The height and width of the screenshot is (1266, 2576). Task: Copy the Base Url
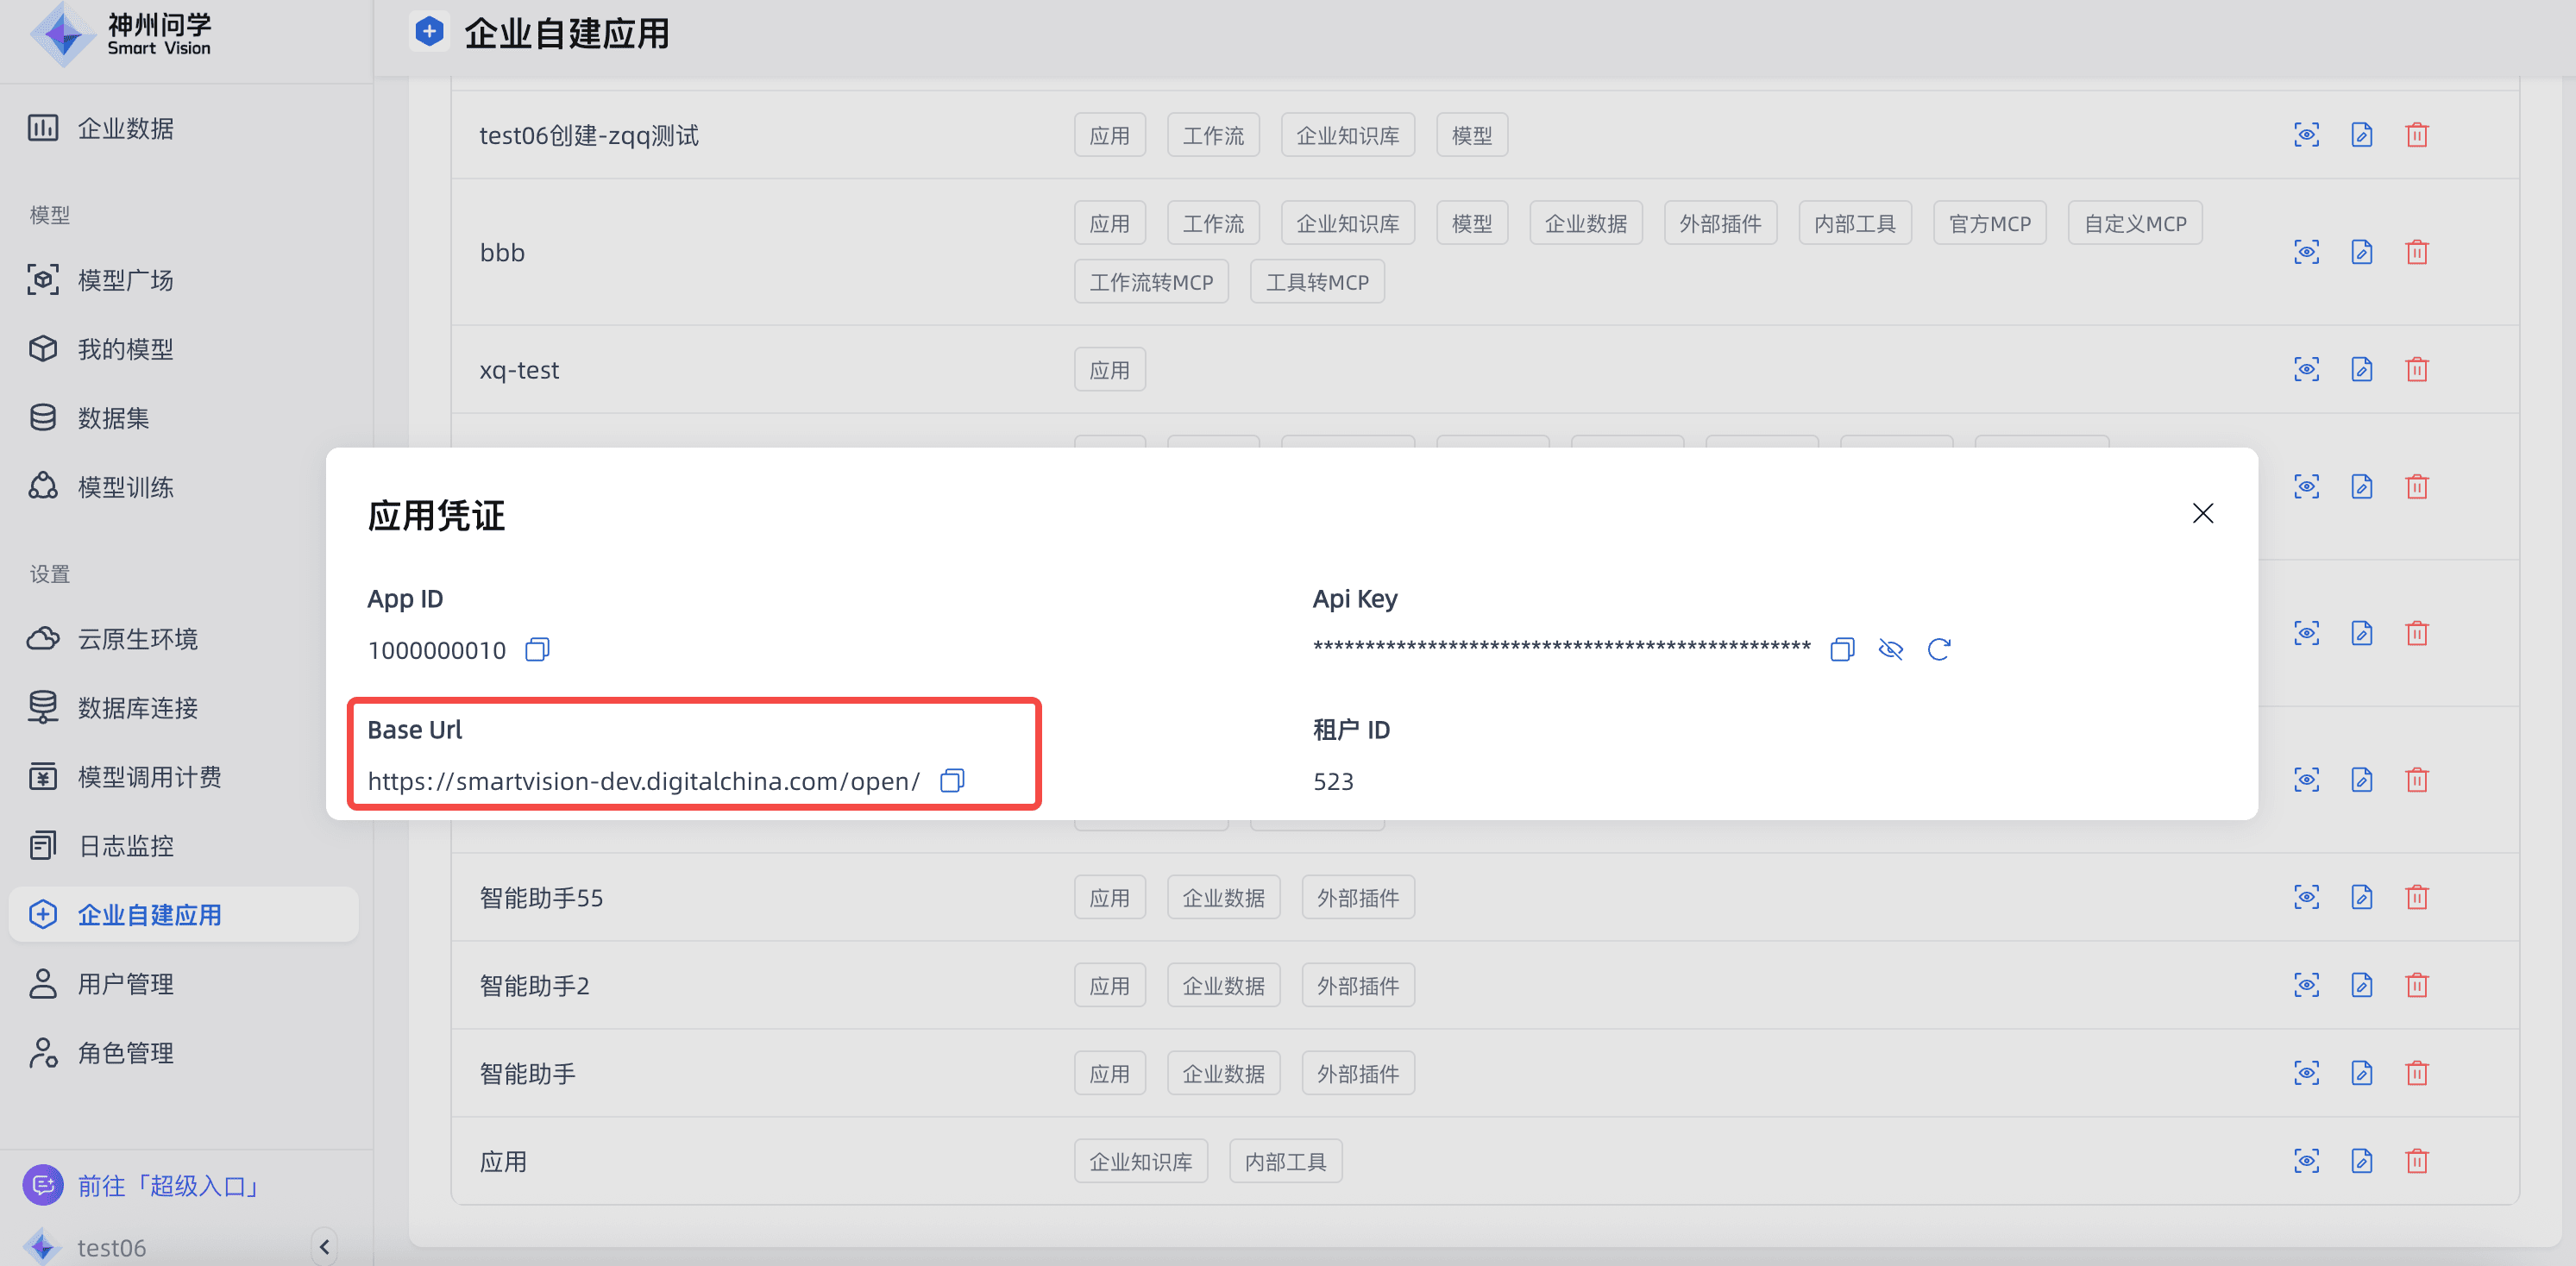(951, 781)
